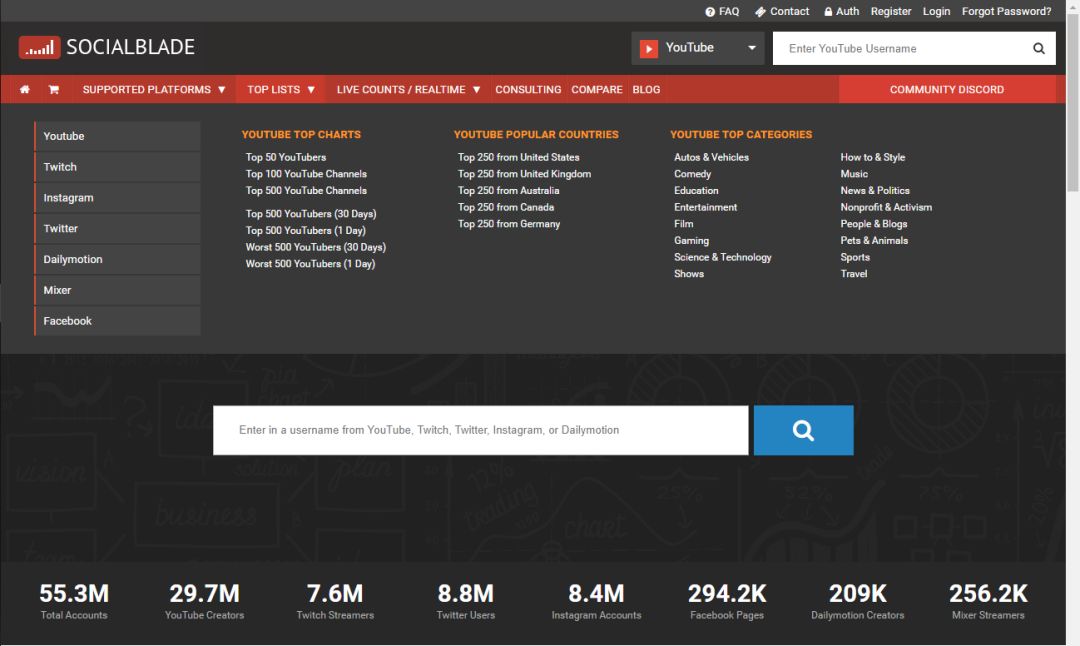1080x646 pixels.
Task: Open the Comedy category
Action: point(692,174)
